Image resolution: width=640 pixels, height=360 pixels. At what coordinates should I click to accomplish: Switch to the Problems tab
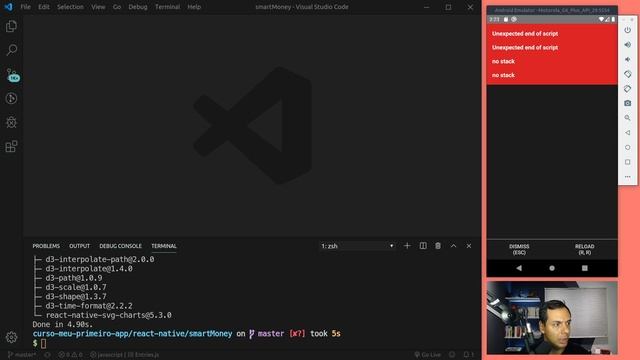46,246
